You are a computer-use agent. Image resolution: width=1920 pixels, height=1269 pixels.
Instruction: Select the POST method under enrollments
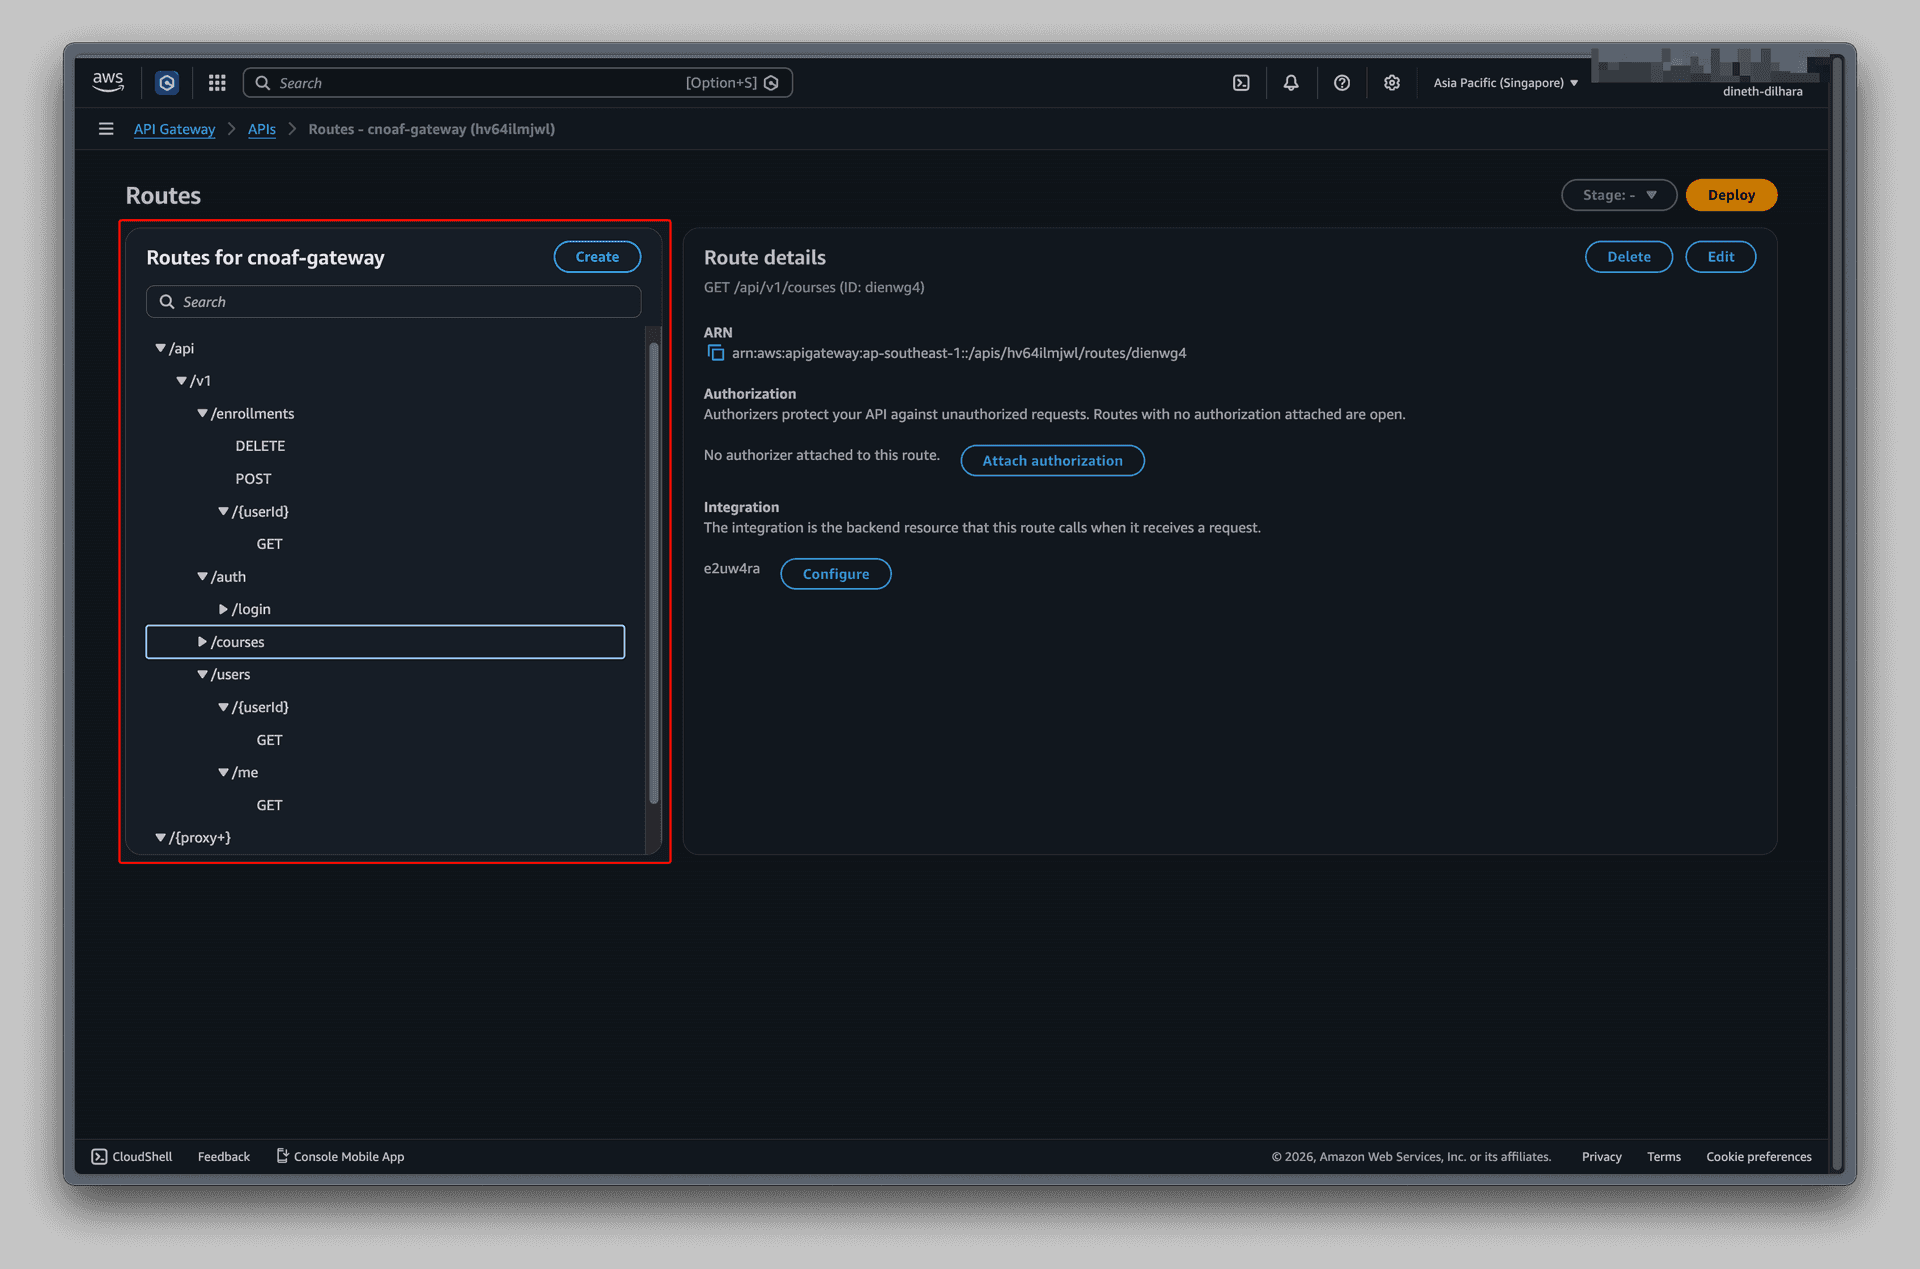coord(253,479)
